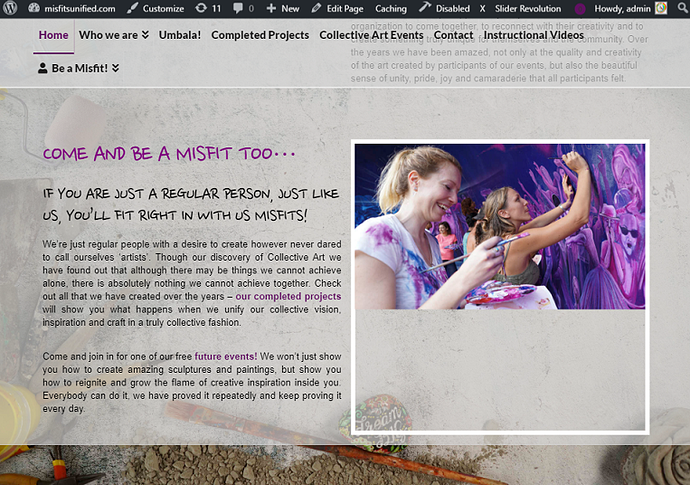The width and height of the screenshot is (690, 485).
Task: Open the Customize theme option
Action: (156, 8)
